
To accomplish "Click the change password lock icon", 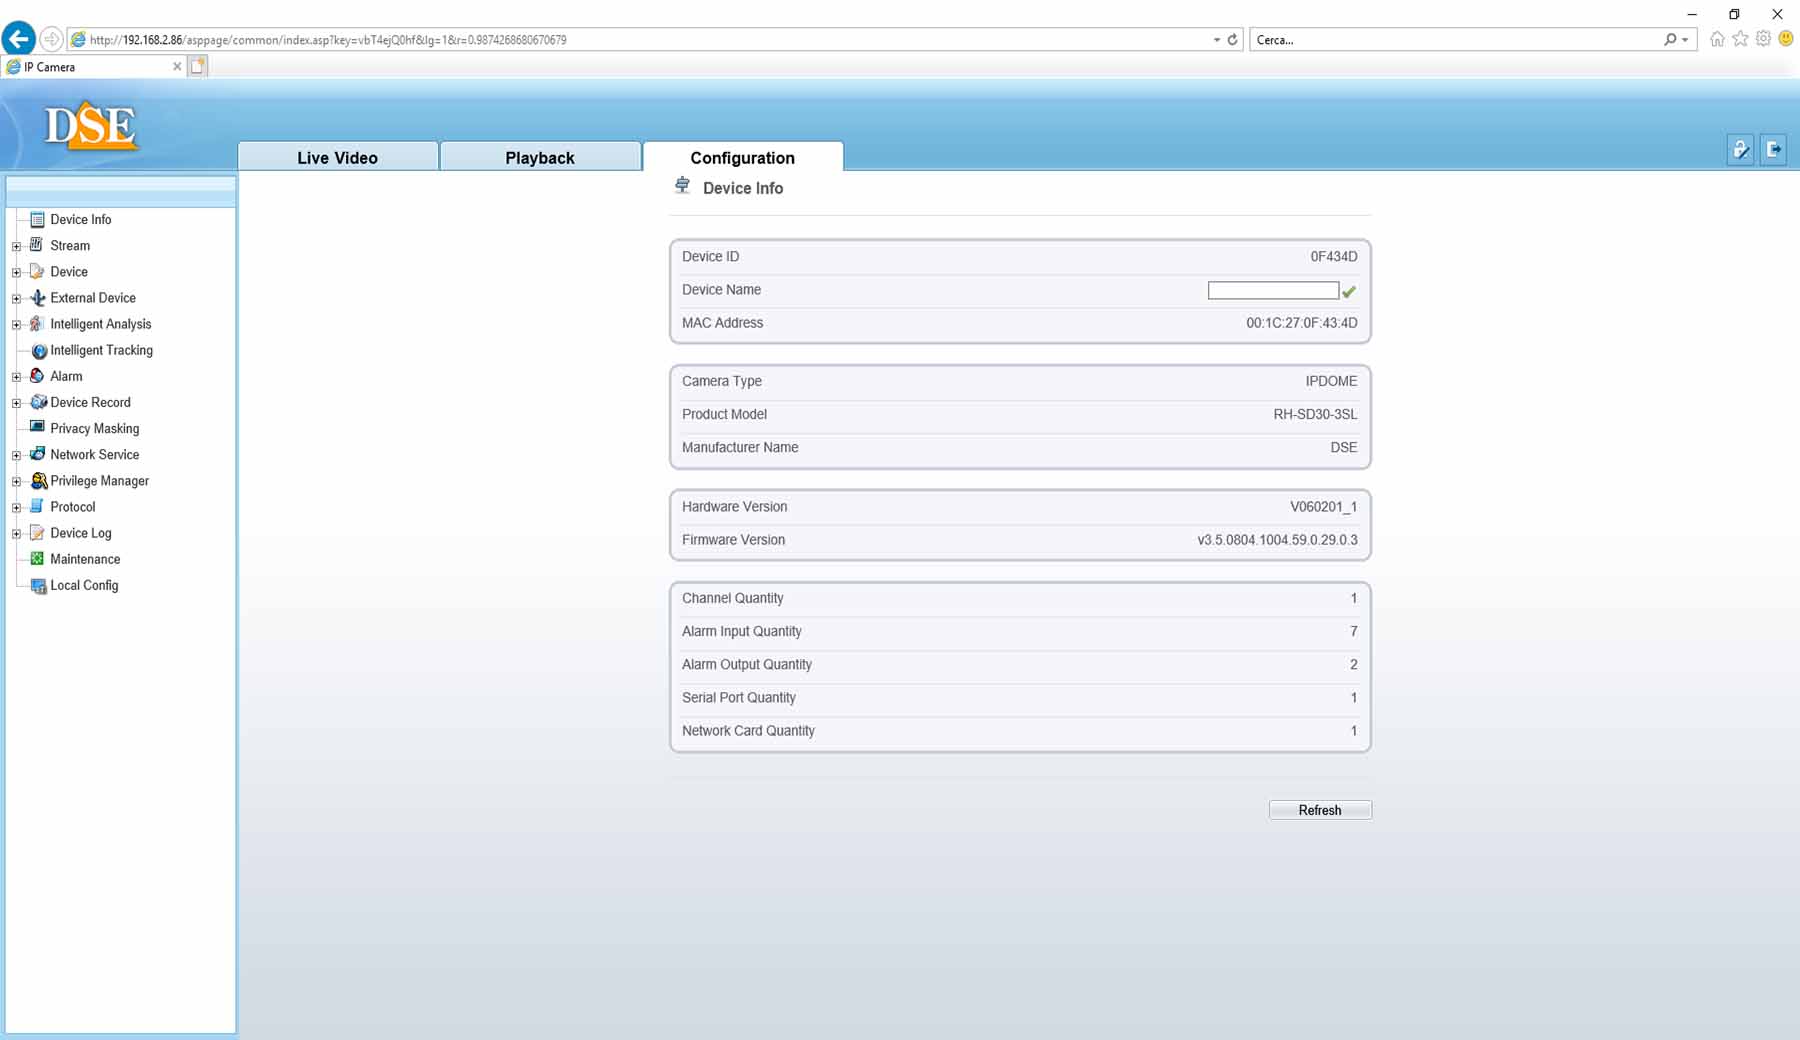I will point(1740,150).
